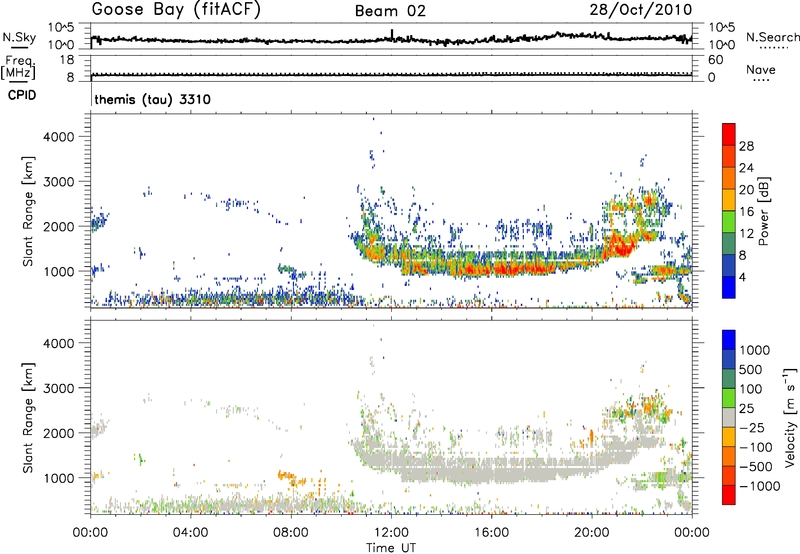
Task: Click the frequency trace line in Freq panel
Action: (391, 75)
